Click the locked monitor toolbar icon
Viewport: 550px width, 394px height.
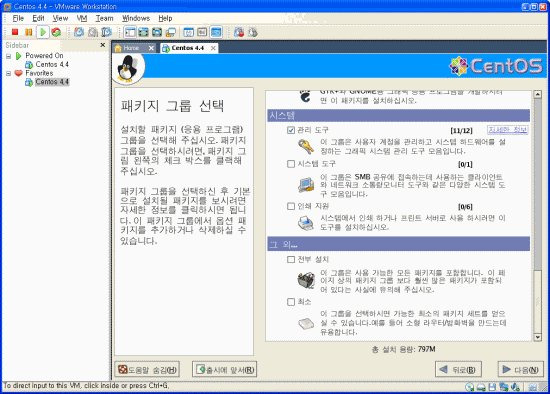[170, 32]
